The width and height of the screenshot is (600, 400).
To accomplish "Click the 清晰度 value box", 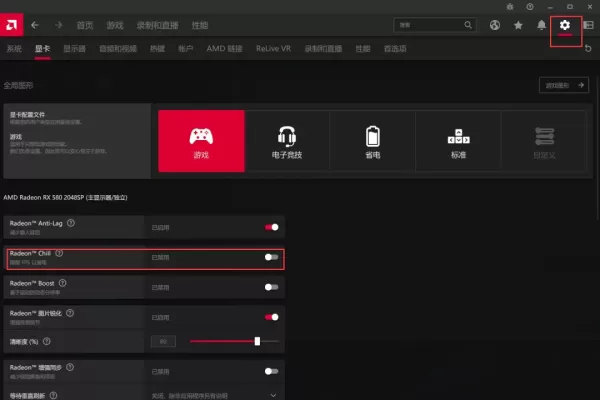I will 163,341.
